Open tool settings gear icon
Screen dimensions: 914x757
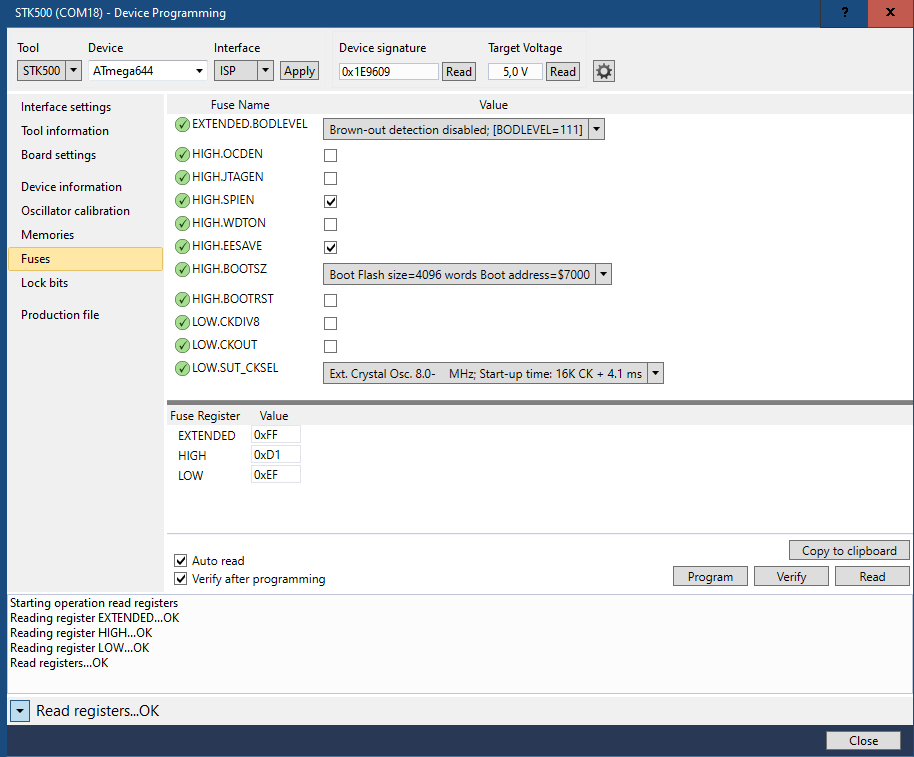pos(603,72)
